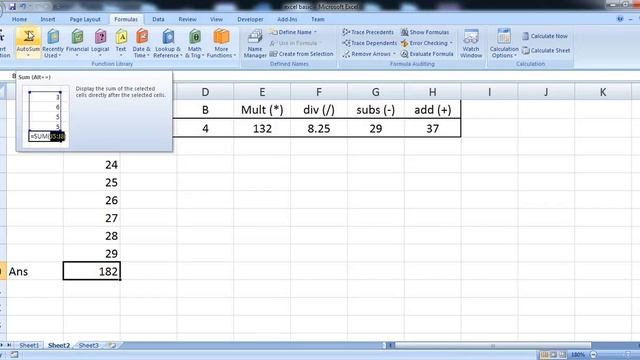Switch to the Team tab
The image size is (640, 360).
coord(318,19)
